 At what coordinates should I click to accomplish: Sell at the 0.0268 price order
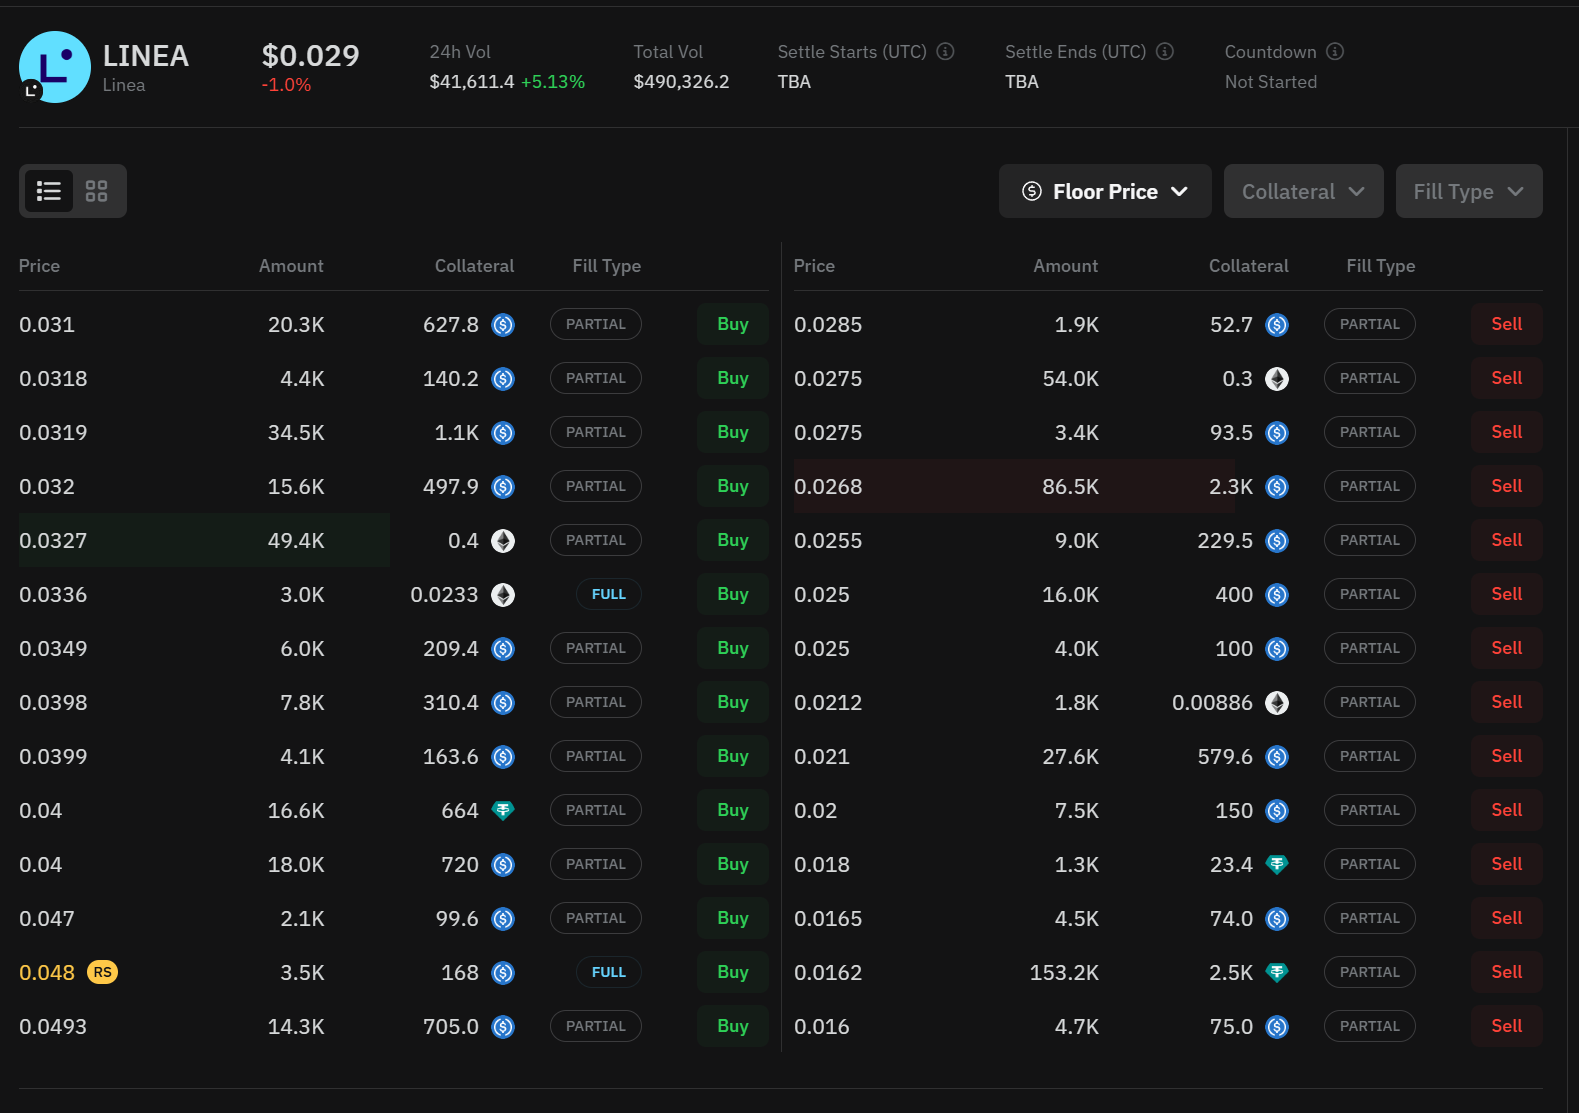(1507, 486)
